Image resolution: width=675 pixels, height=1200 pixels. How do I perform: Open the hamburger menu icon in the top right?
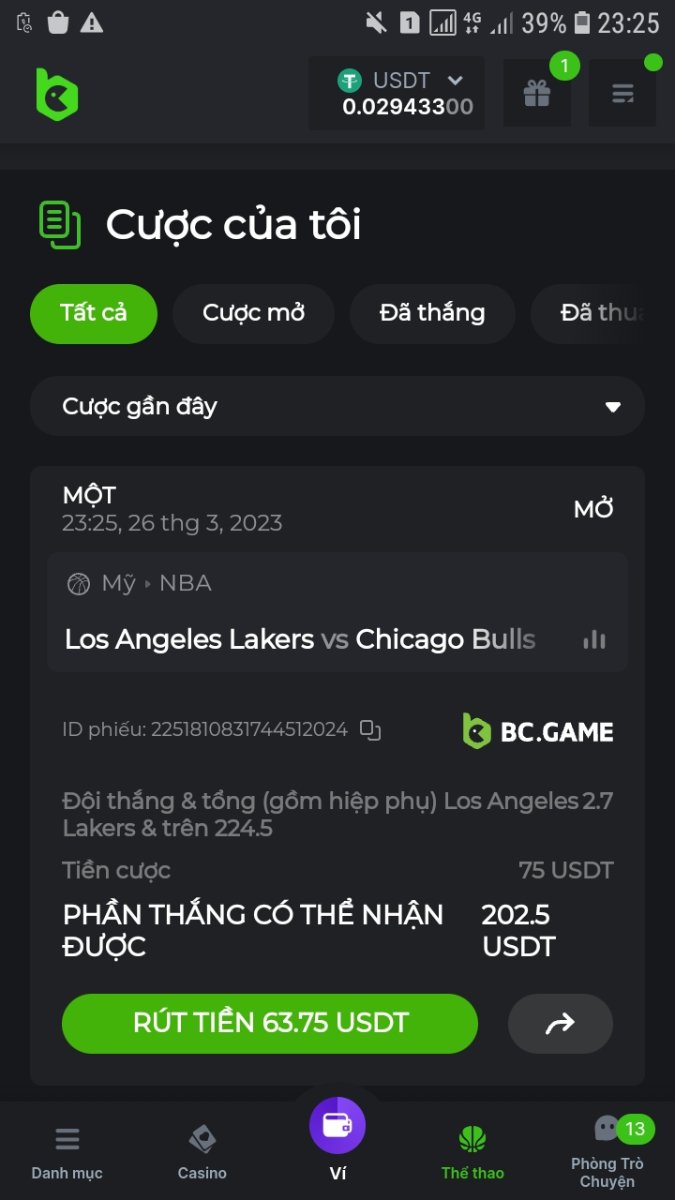click(x=622, y=94)
